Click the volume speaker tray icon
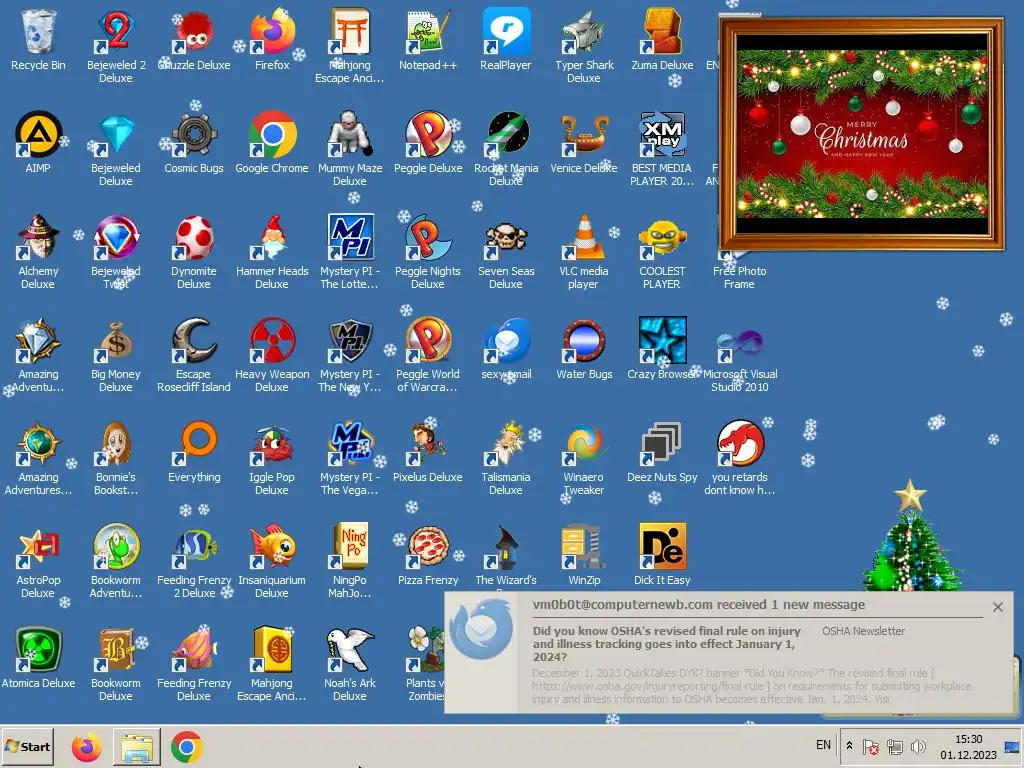Viewport: 1024px width, 768px height. click(x=918, y=746)
